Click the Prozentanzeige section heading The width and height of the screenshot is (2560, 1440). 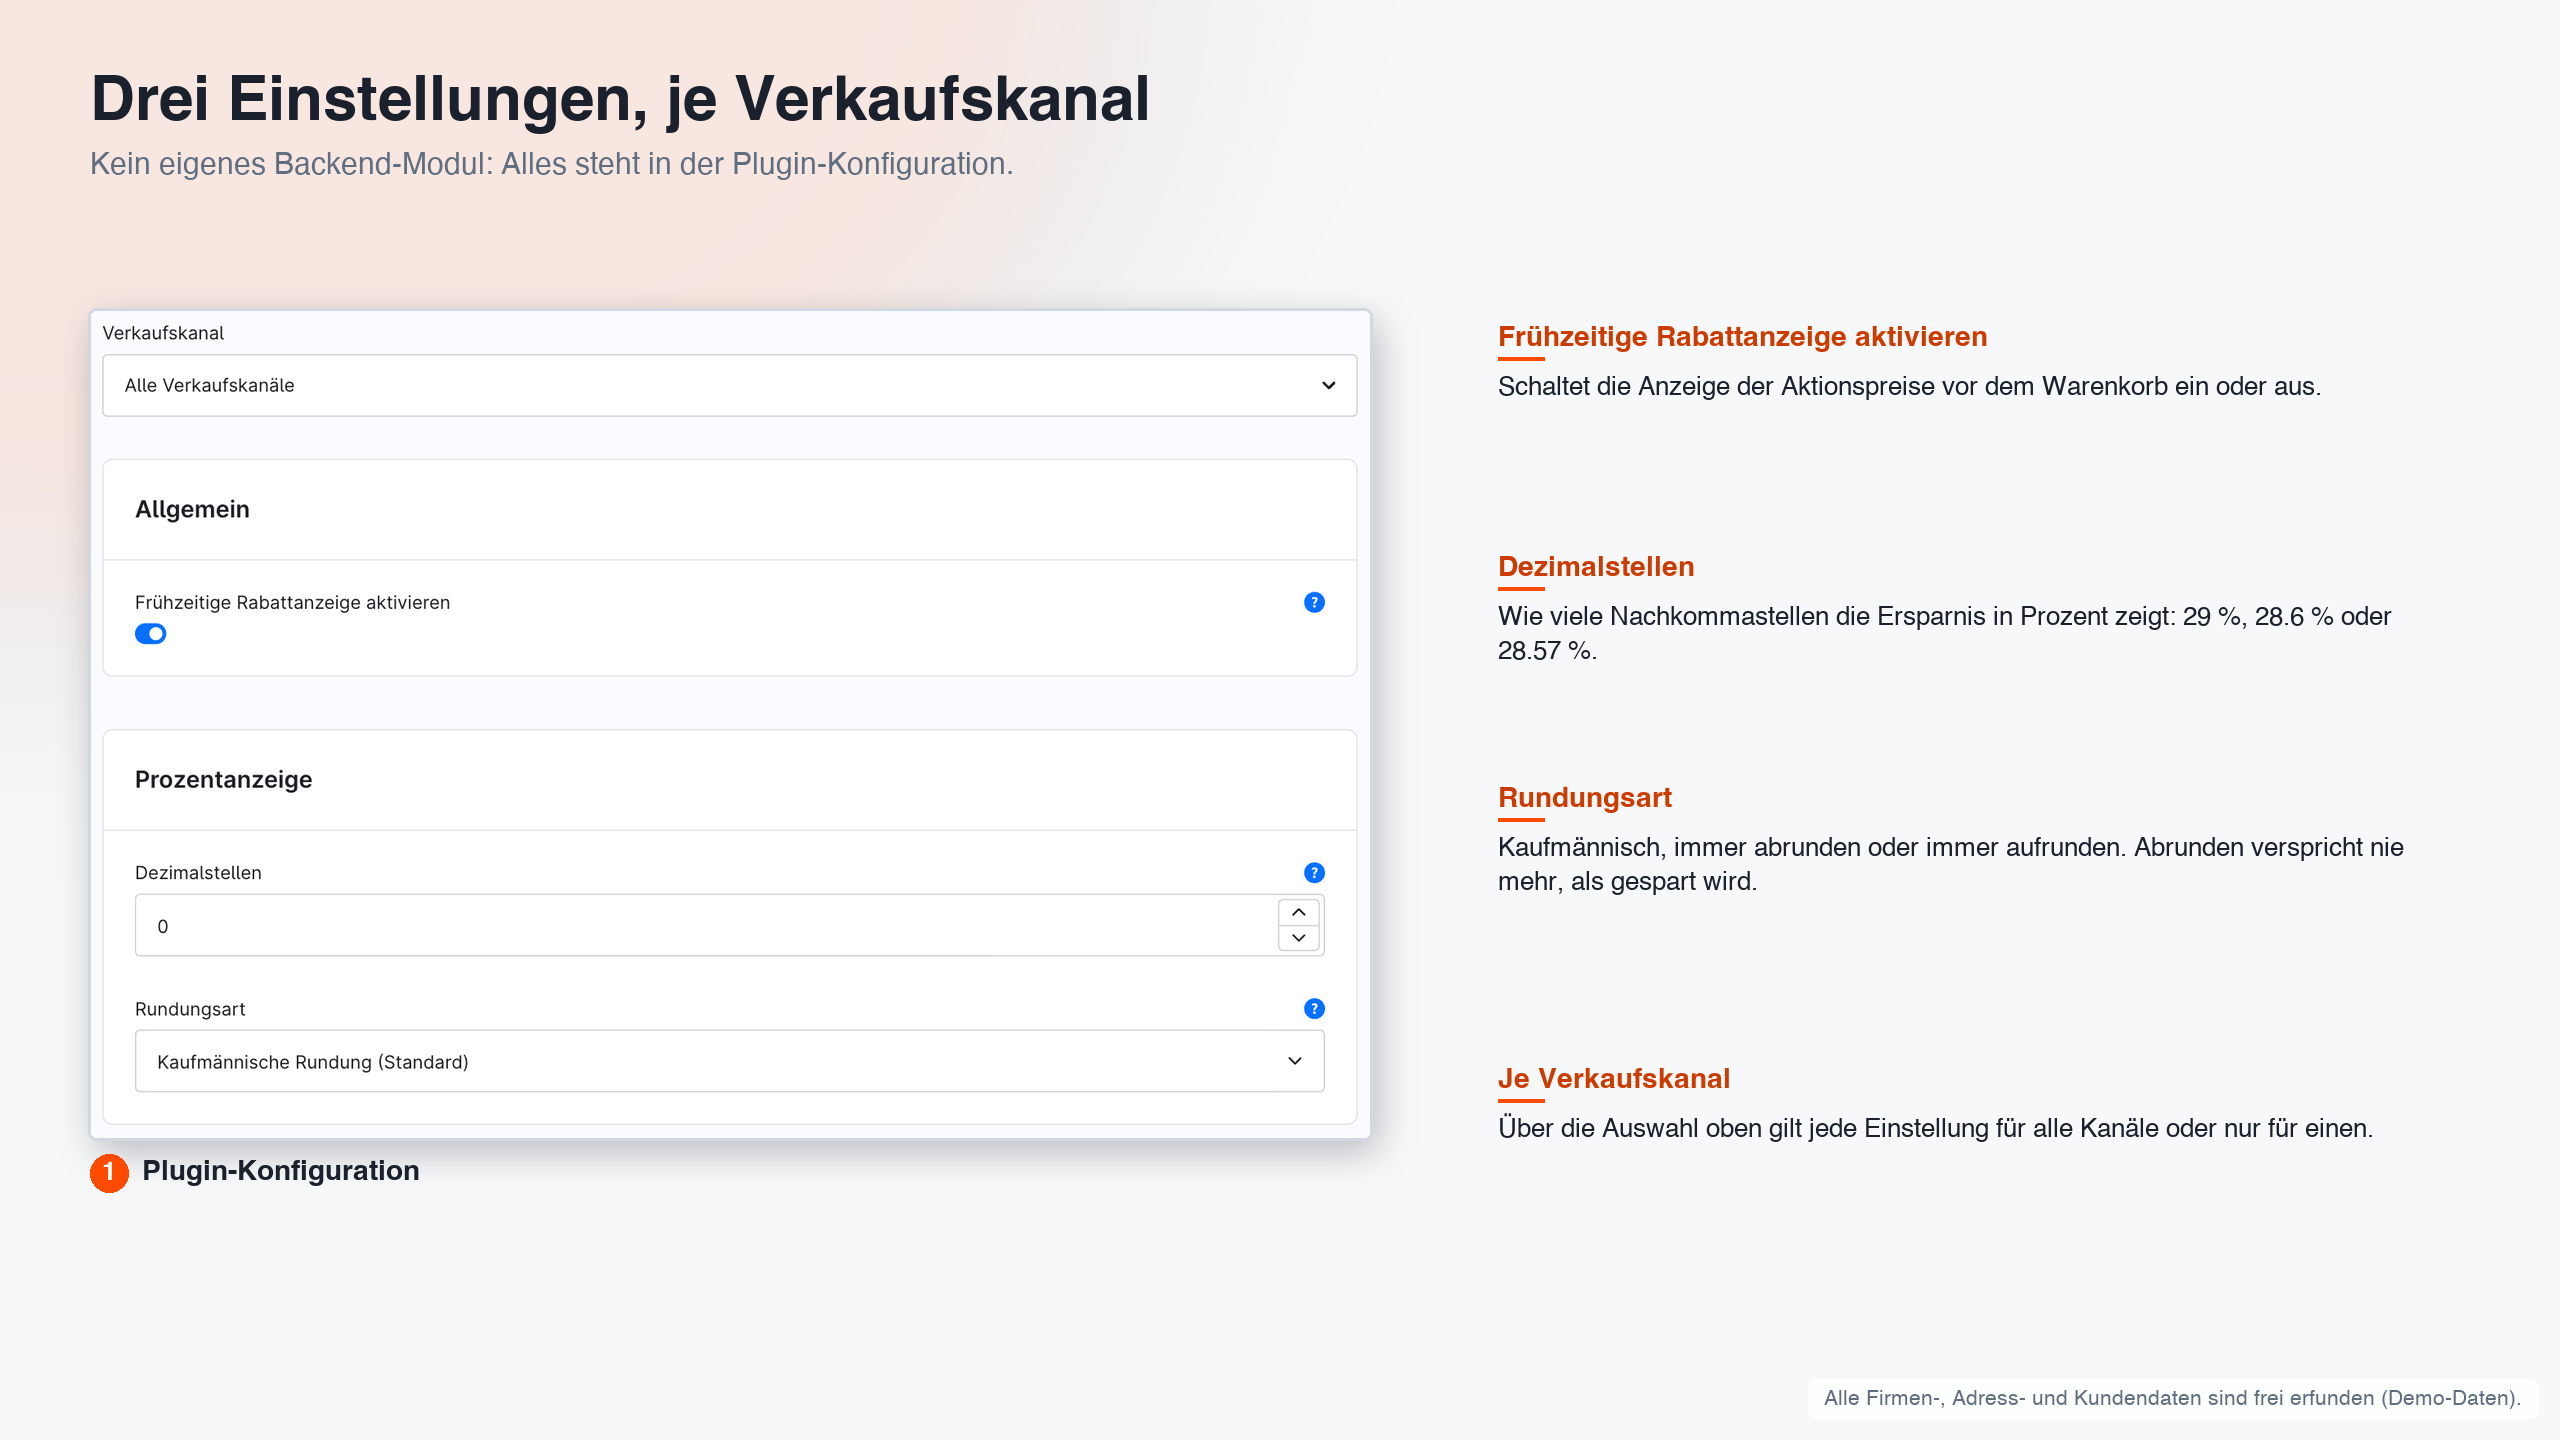coord(223,779)
